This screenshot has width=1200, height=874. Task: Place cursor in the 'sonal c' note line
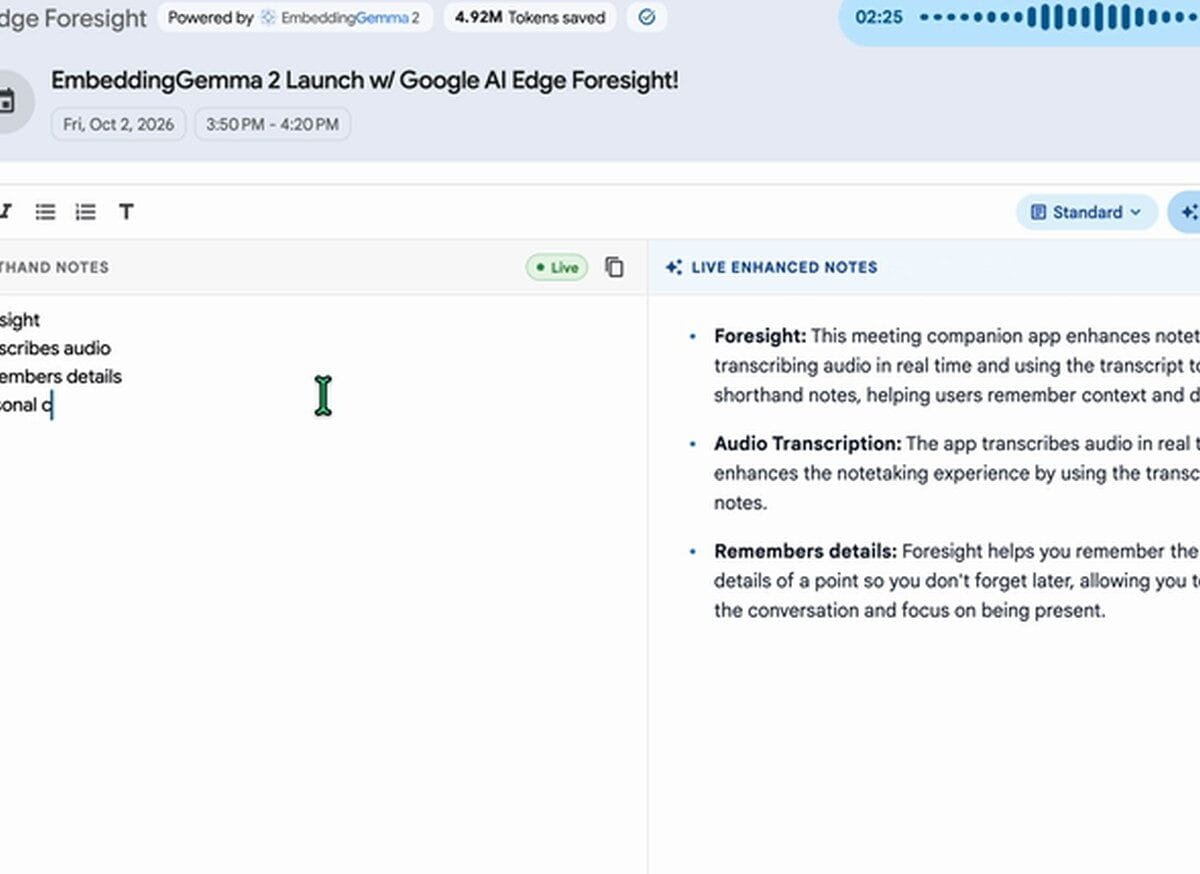[26, 404]
